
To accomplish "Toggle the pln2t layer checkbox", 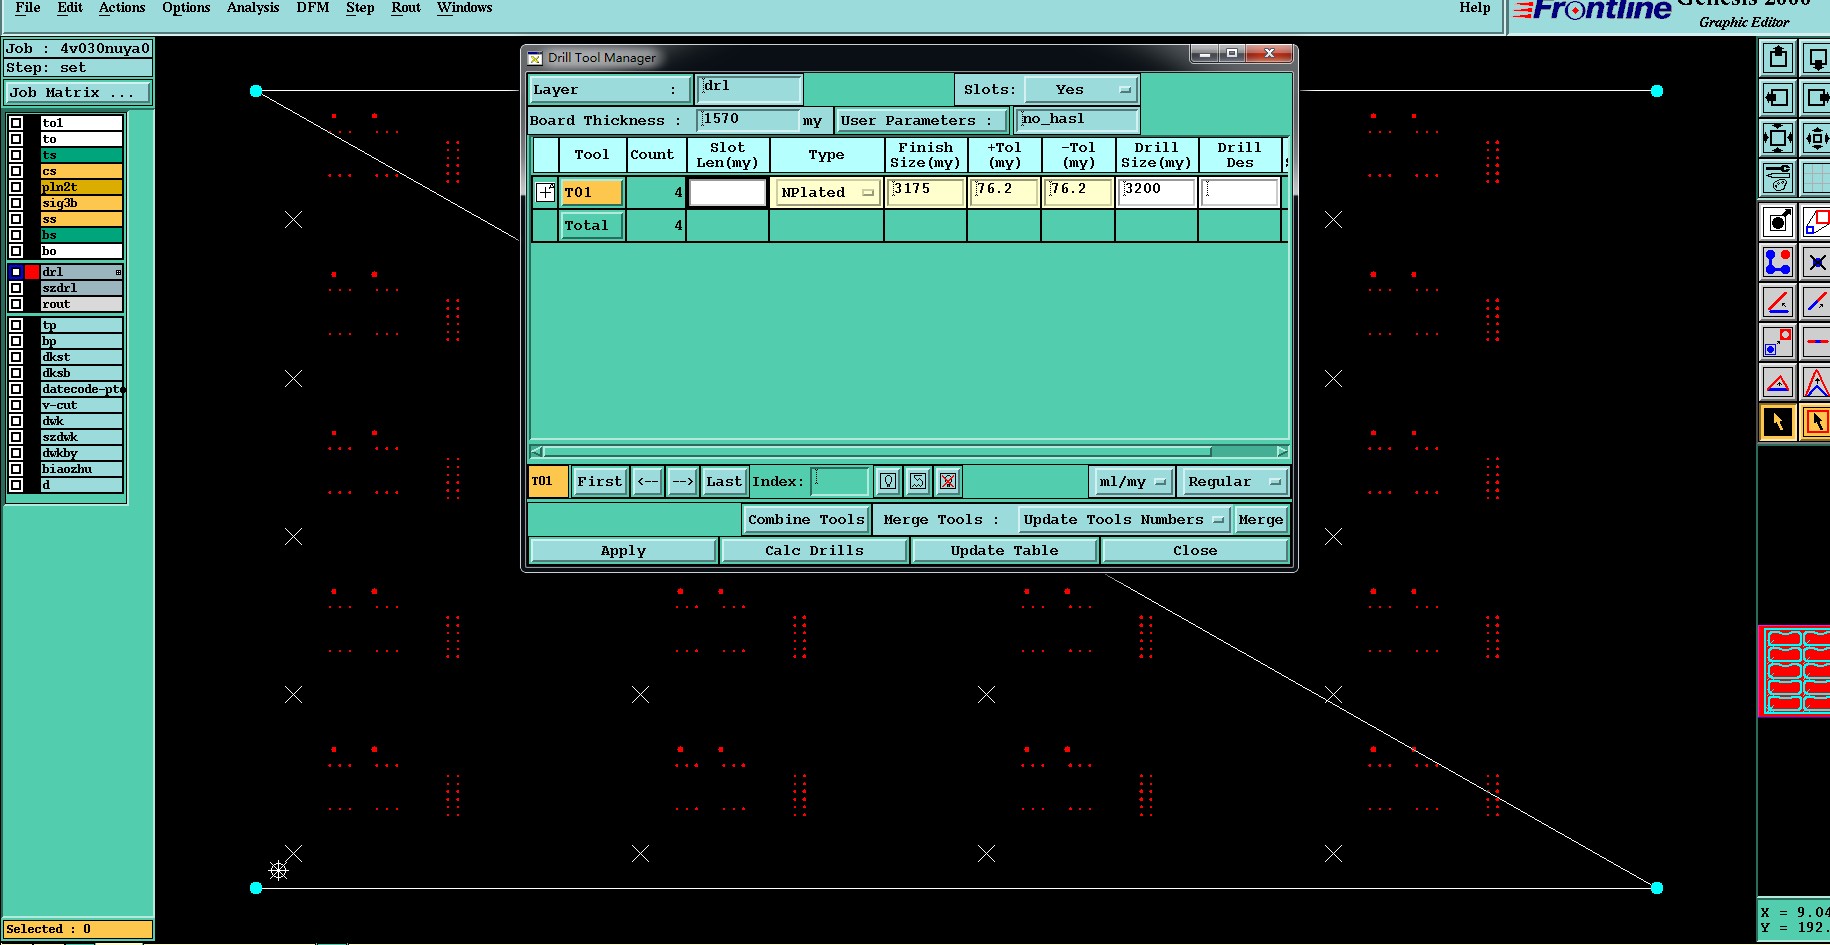I will pyautogui.click(x=16, y=187).
